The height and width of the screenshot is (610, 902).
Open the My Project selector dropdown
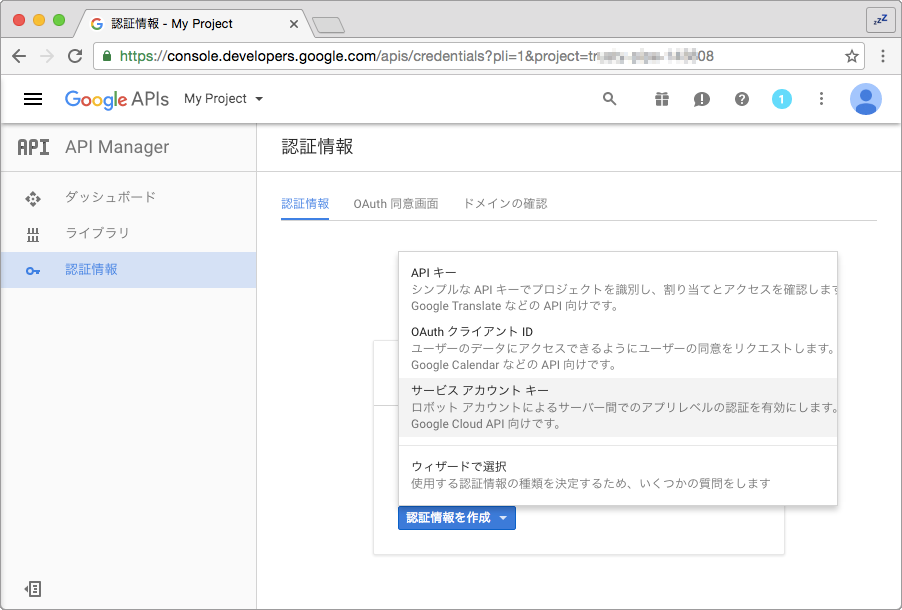click(223, 99)
